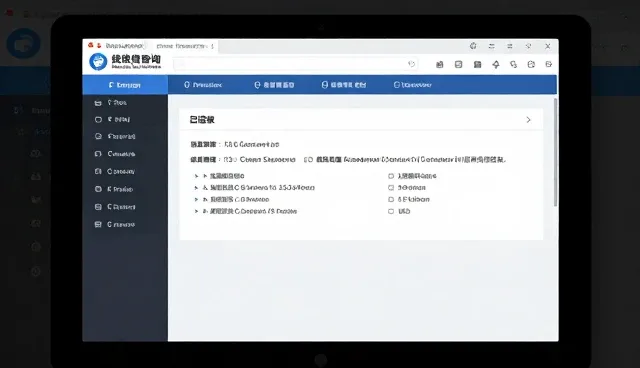
Task: Click the seventh dark sidebar item's icon
Action: tap(98, 207)
